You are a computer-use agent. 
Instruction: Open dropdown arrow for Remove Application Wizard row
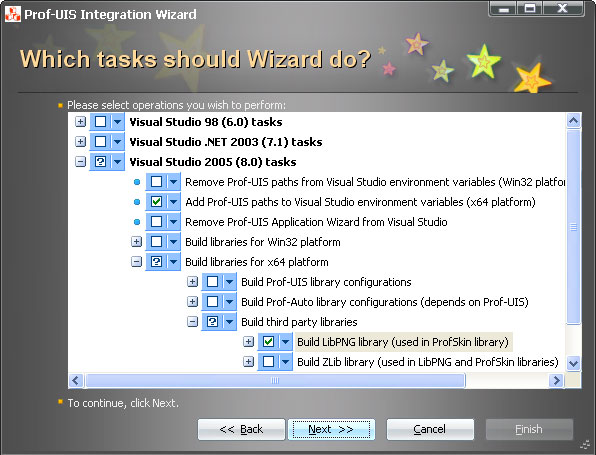click(x=174, y=222)
